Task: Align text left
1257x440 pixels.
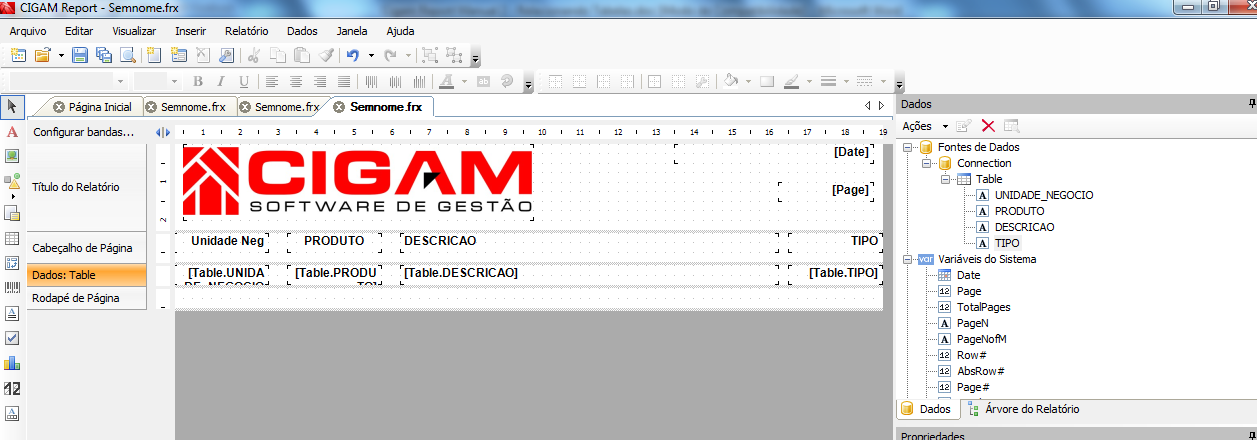Action: 271,81
